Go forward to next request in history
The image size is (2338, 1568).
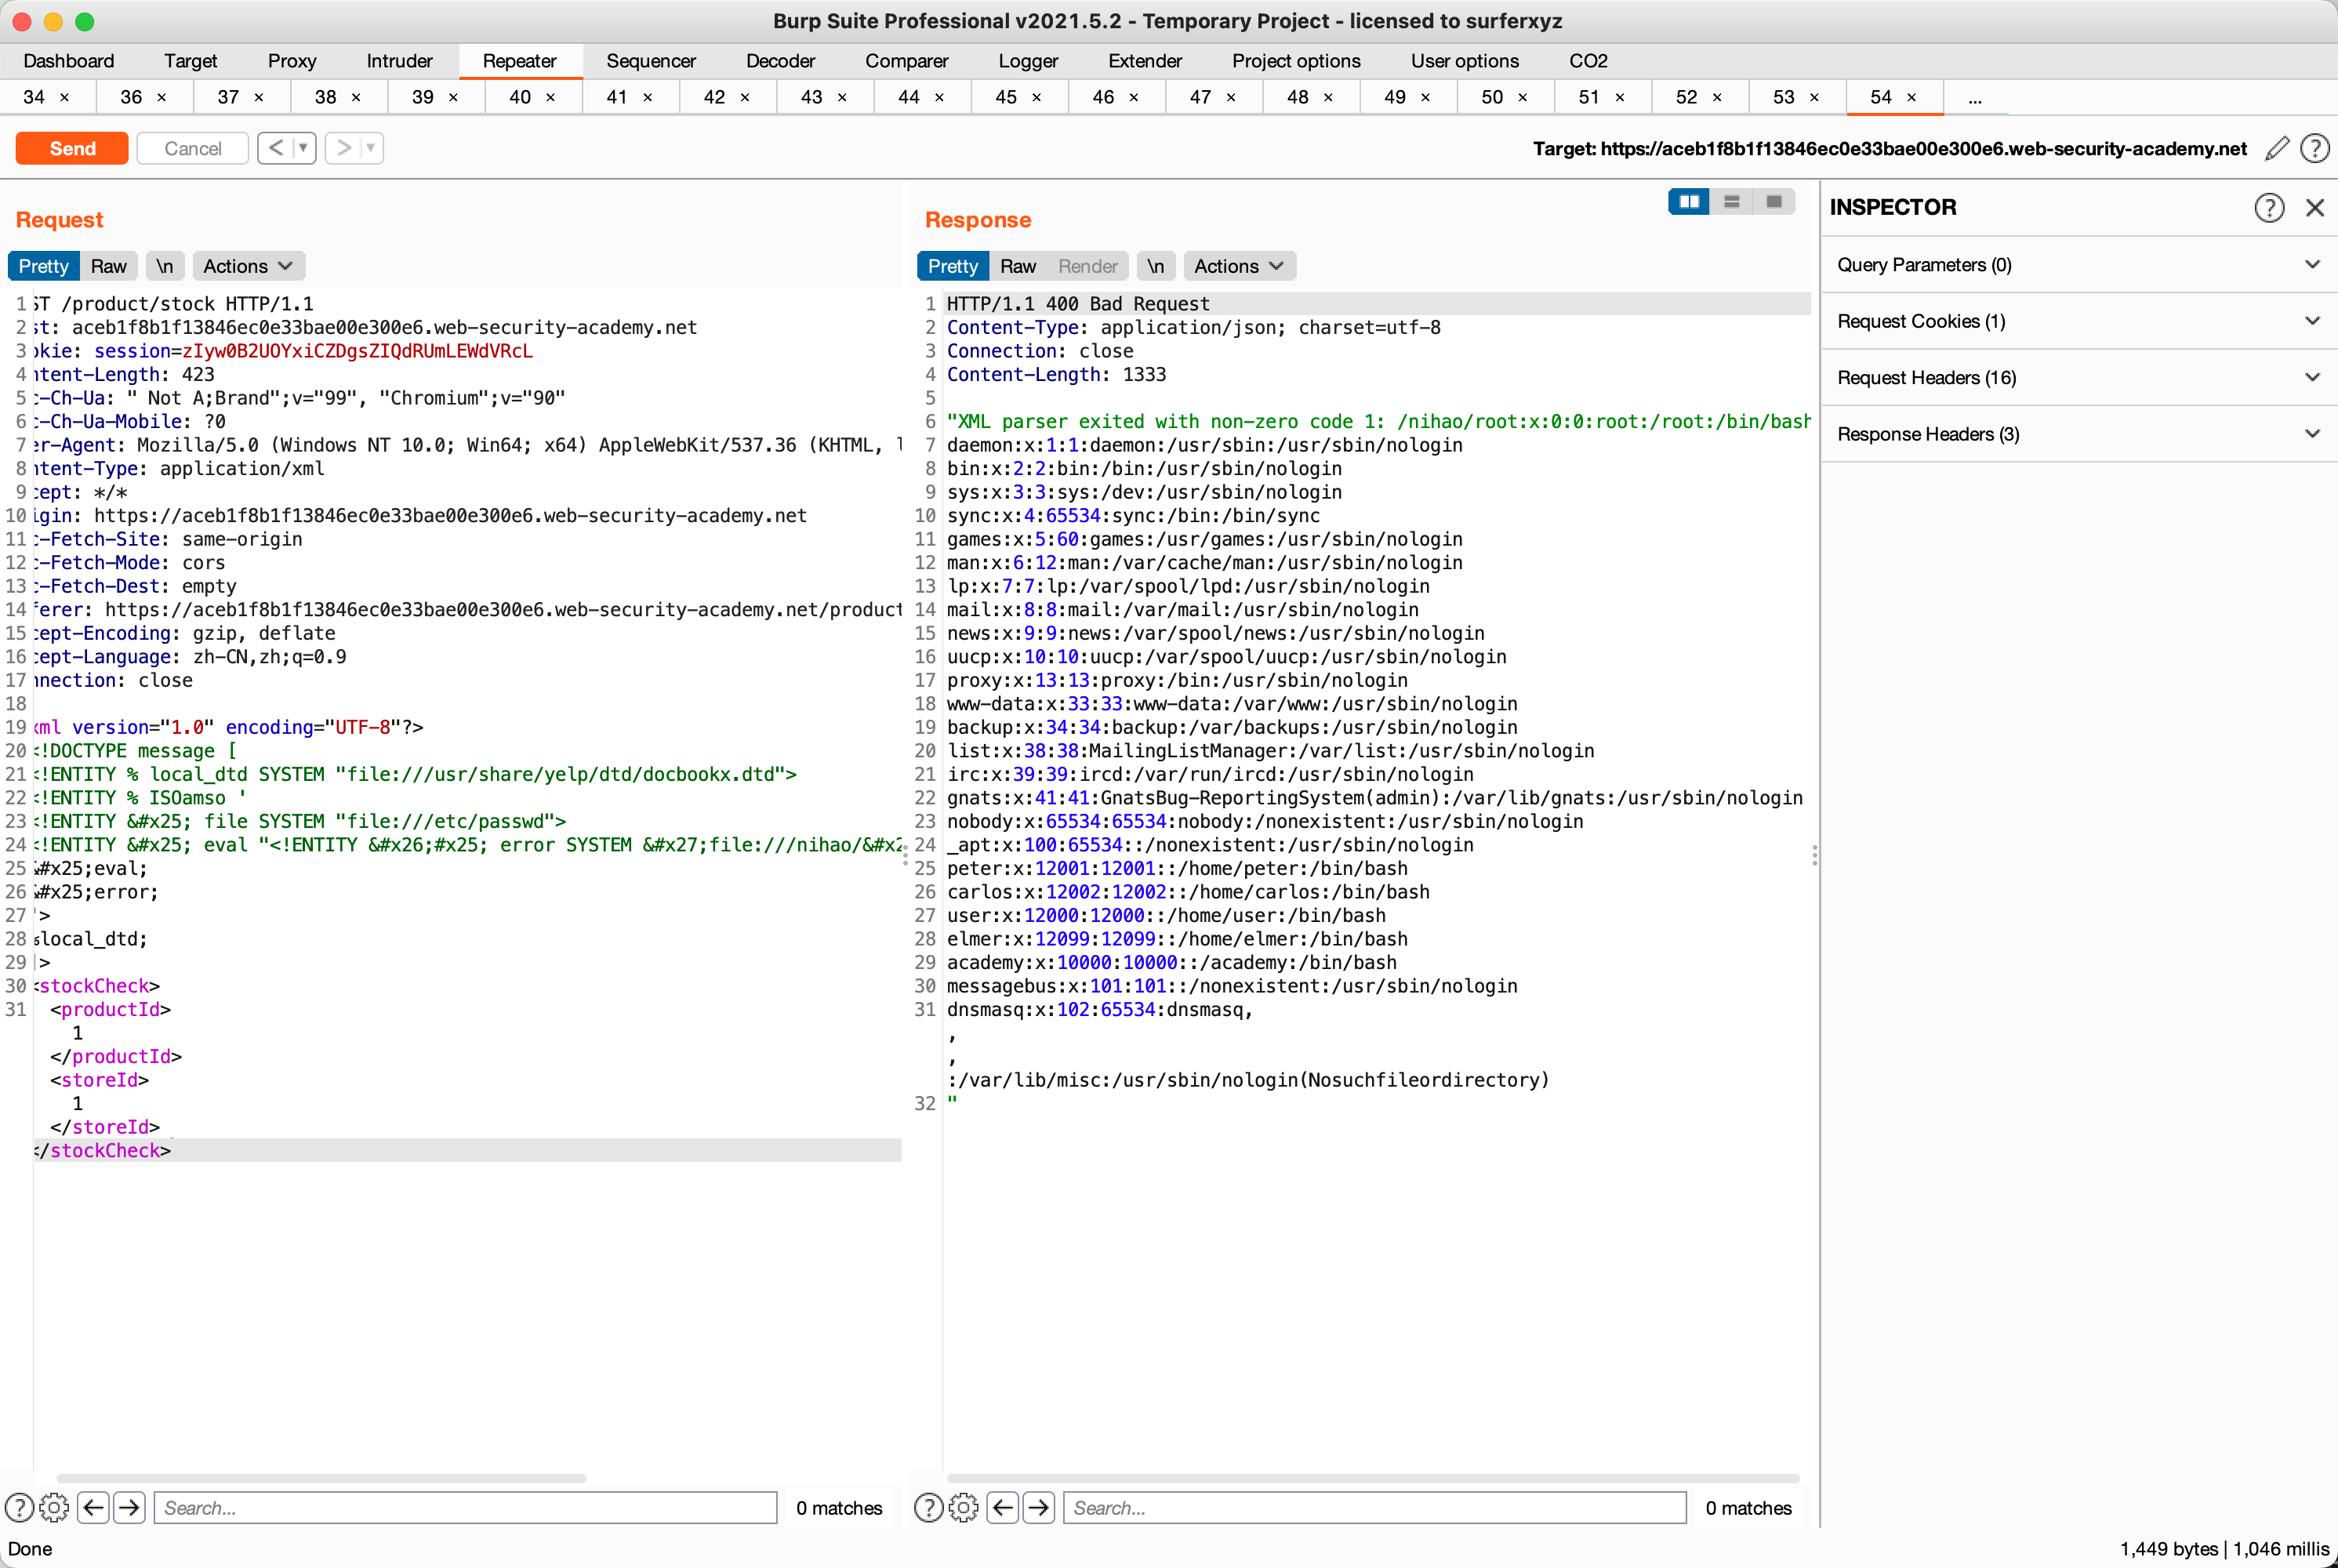[x=344, y=148]
